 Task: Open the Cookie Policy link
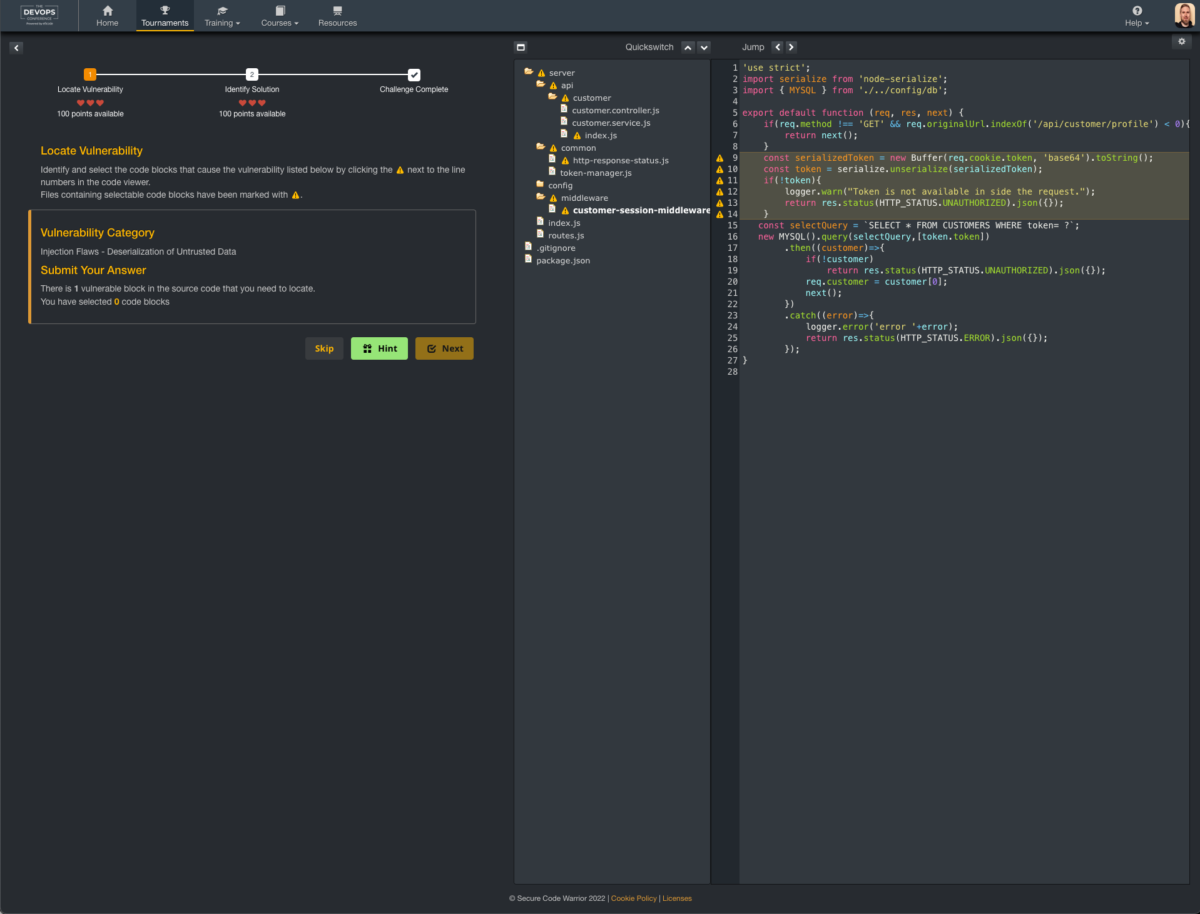click(x=634, y=898)
